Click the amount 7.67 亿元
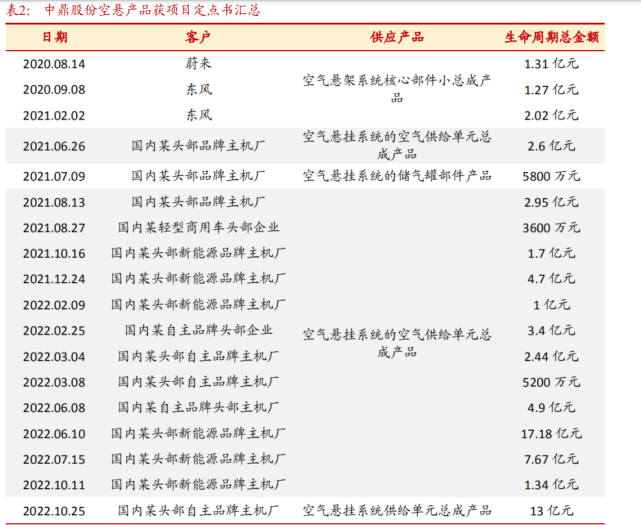The width and height of the screenshot is (641, 525). (551, 460)
